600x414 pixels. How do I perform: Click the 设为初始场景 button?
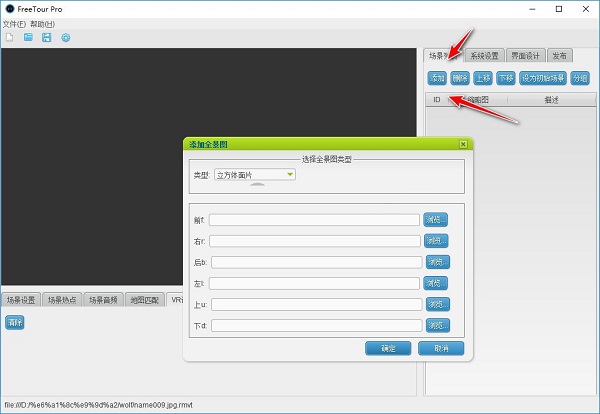(x=543, y=78)
